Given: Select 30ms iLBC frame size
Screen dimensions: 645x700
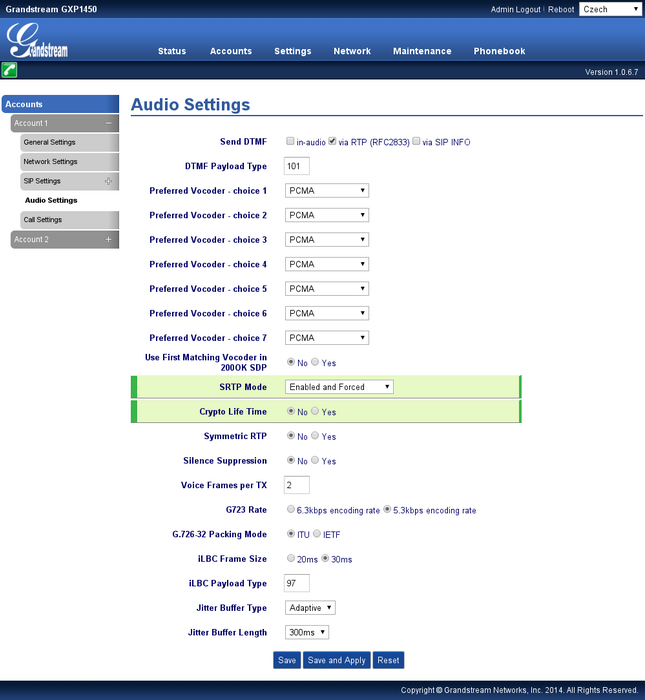Looking at the screenshot, I should click(325, 558).
